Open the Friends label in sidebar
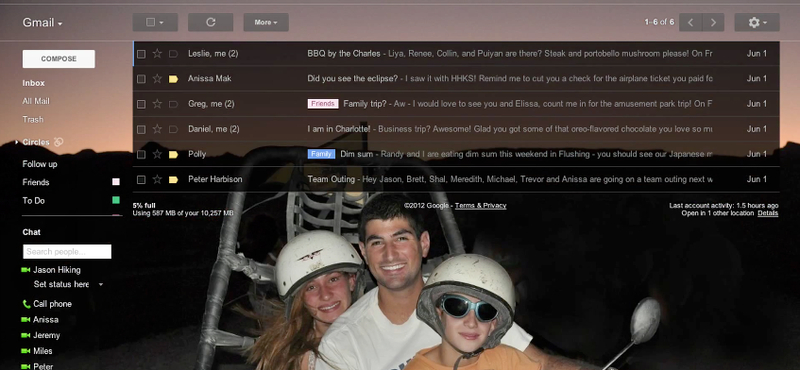This screenshot has width=800, height=370. (x=36, y=183)
